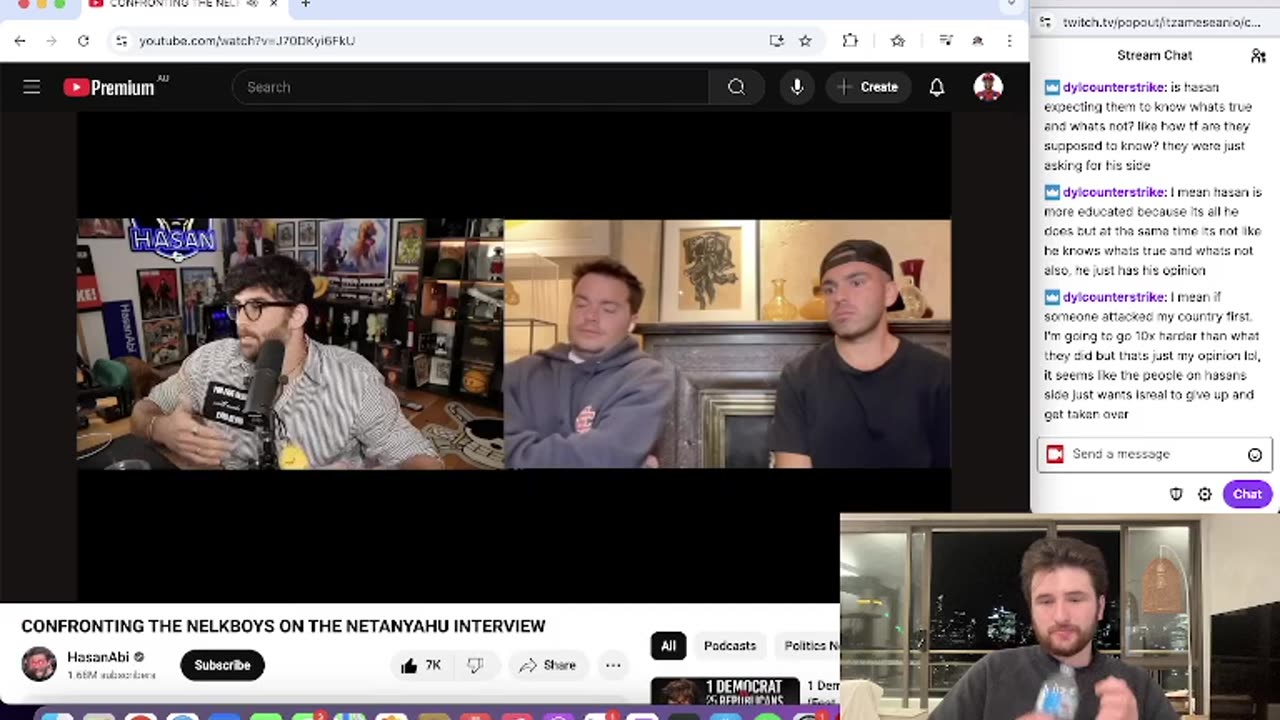Click first dylcounterstrike username about hasan expecting
Screen dimensions: 1280x720
pos(1114,87)
